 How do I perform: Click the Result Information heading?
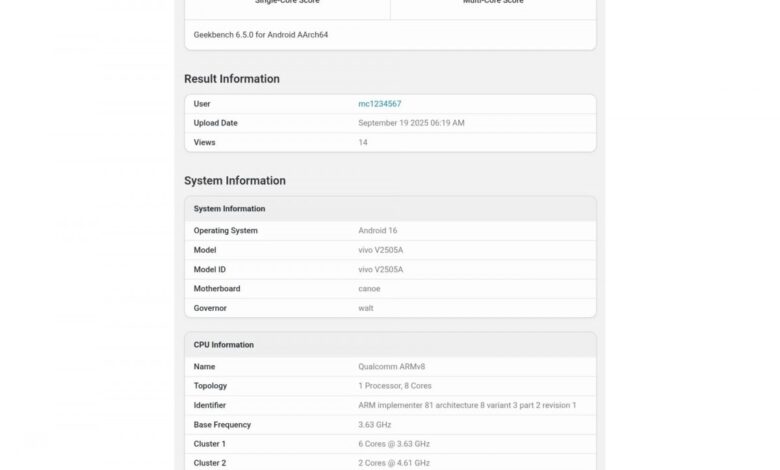(x=232, y=79)
